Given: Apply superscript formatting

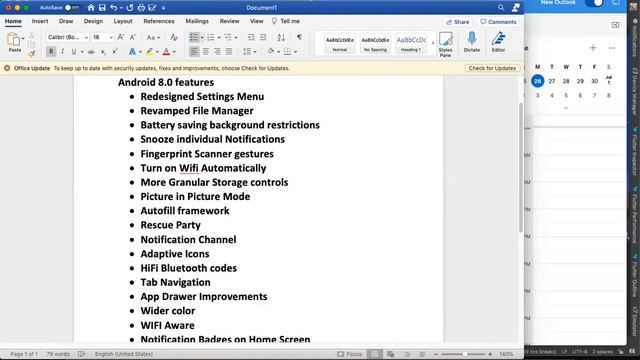Looking at the screenshot, I should 115,52.
